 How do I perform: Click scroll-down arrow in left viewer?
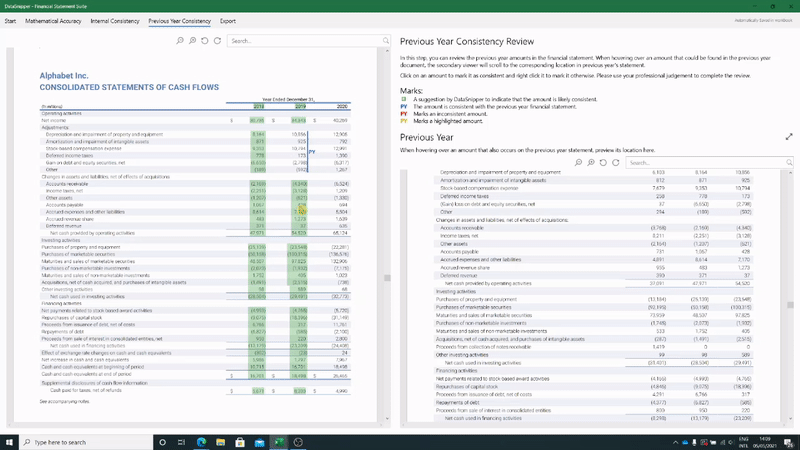[x=387, y=419]
